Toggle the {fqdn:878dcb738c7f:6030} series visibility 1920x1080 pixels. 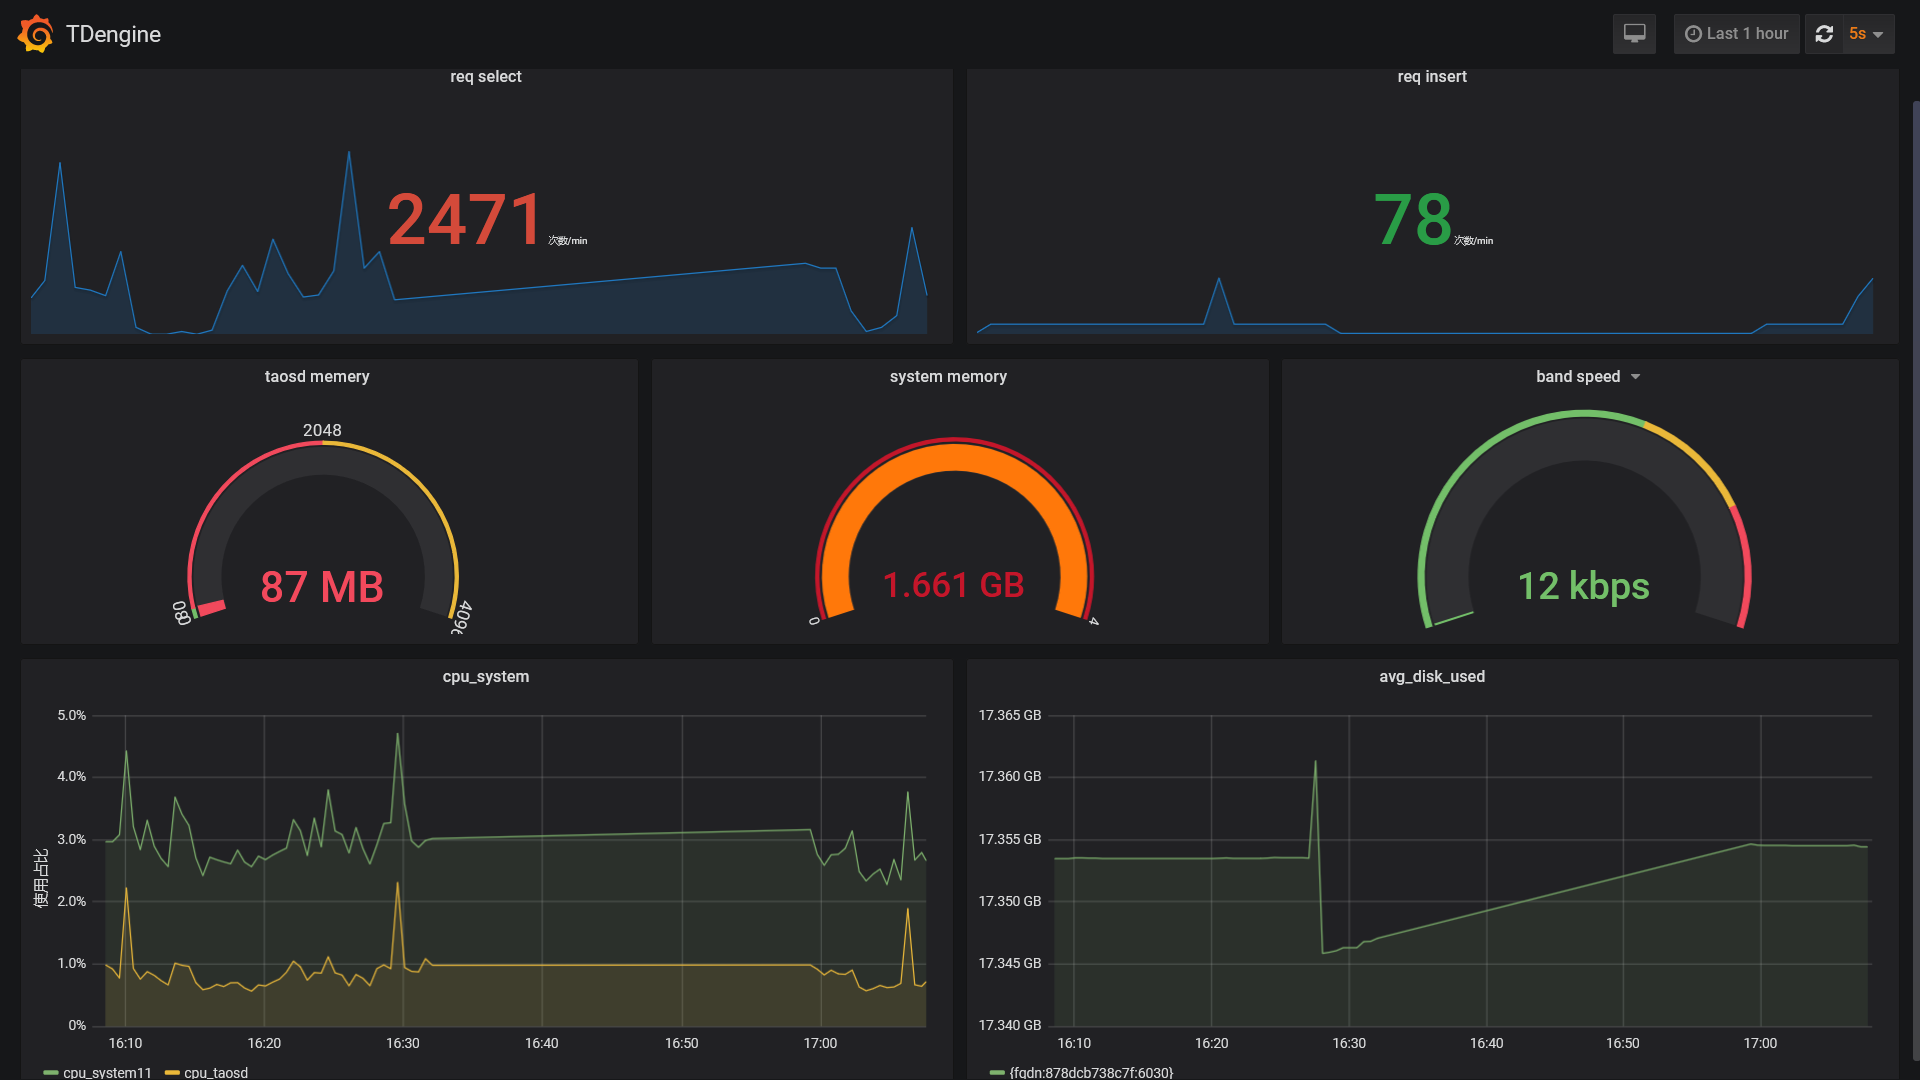1090,1072
